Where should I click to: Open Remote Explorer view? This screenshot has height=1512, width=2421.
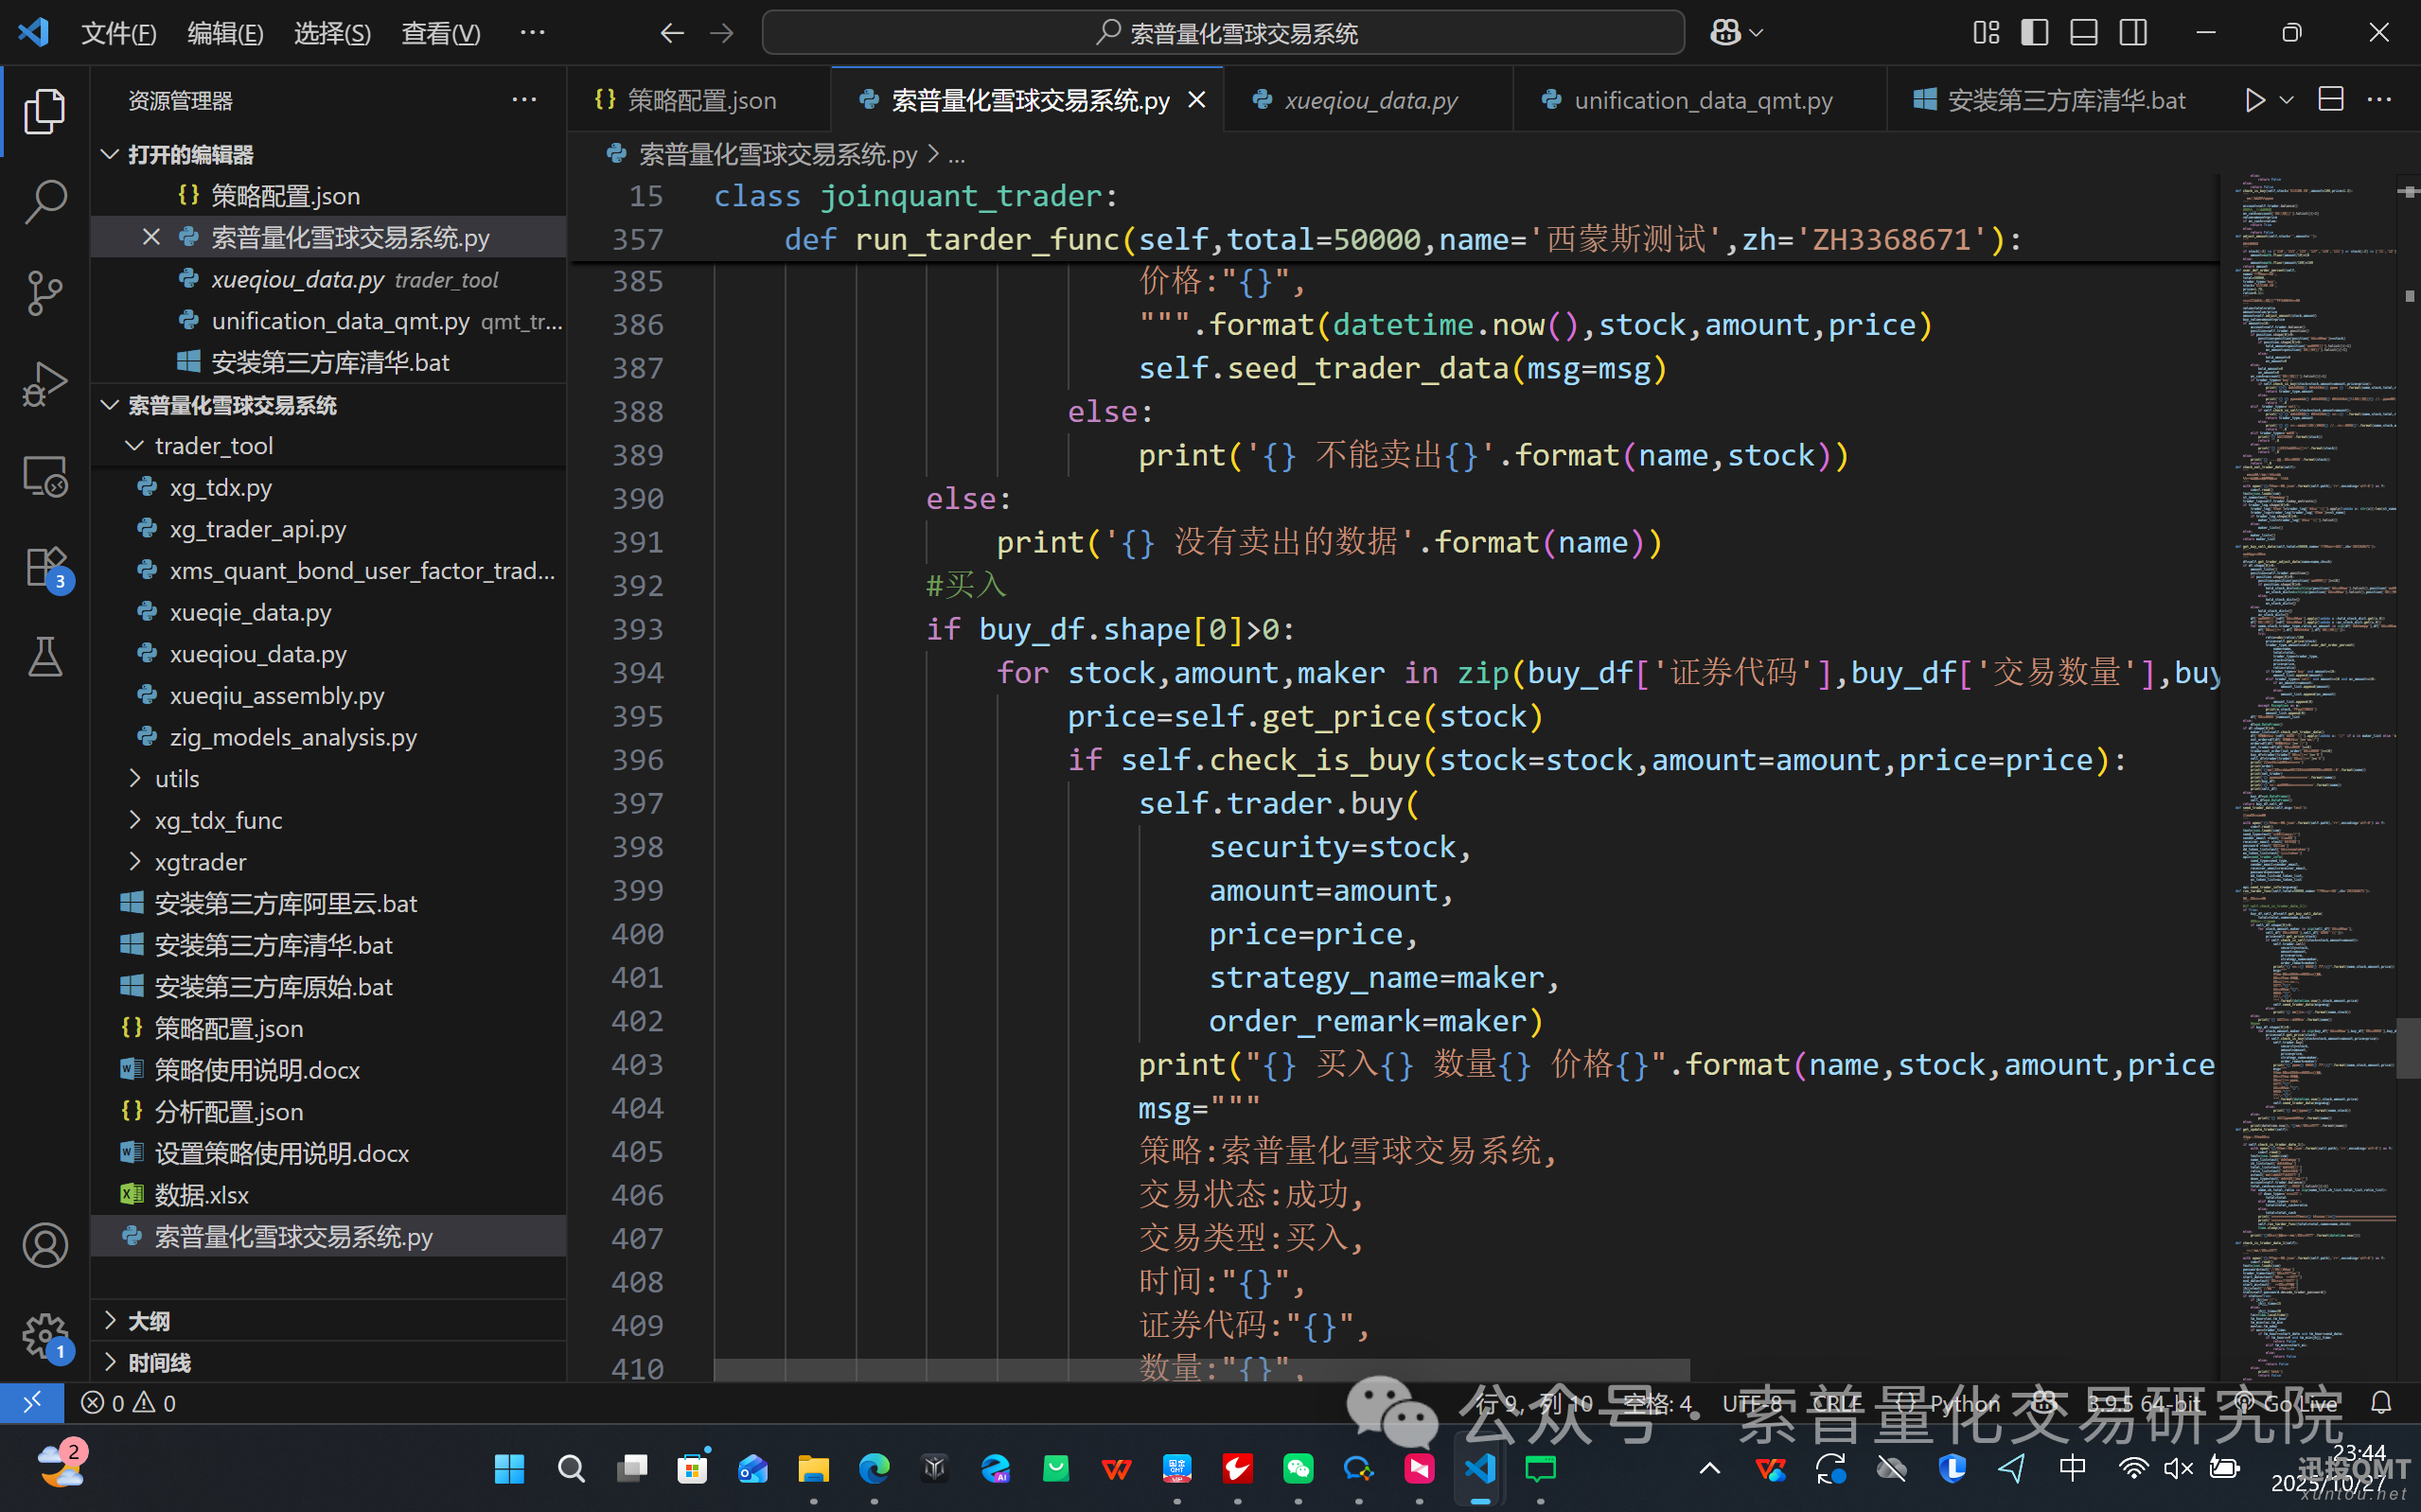tap(44, 476)
